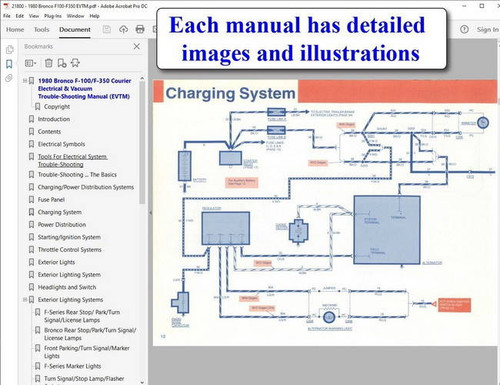Click the bookmark icon beside Headlights and Switch

31,287
